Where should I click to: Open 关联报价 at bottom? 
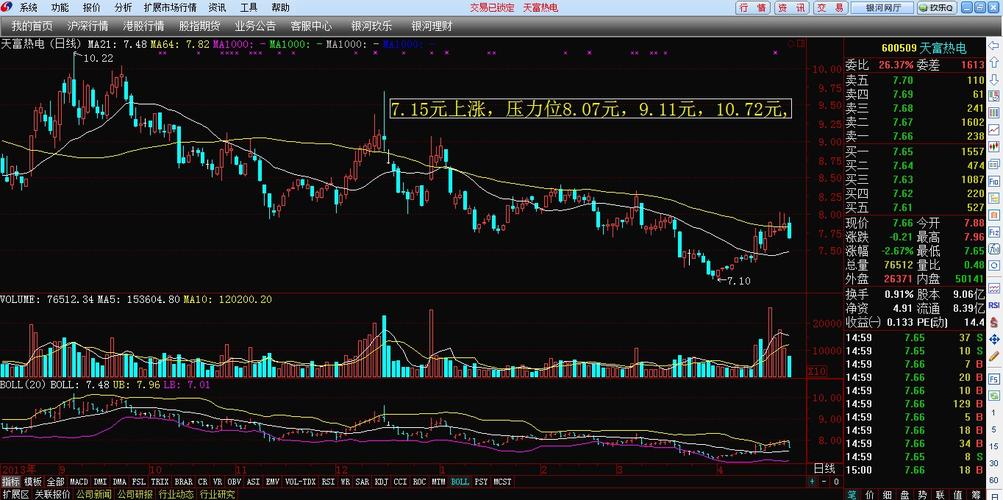(52, 494)
